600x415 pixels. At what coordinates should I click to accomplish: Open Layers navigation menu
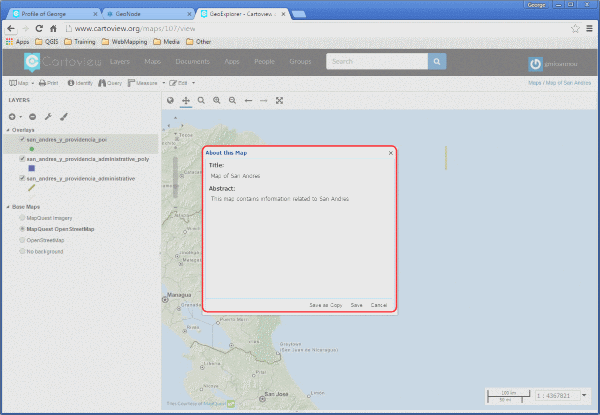[120, 62]
